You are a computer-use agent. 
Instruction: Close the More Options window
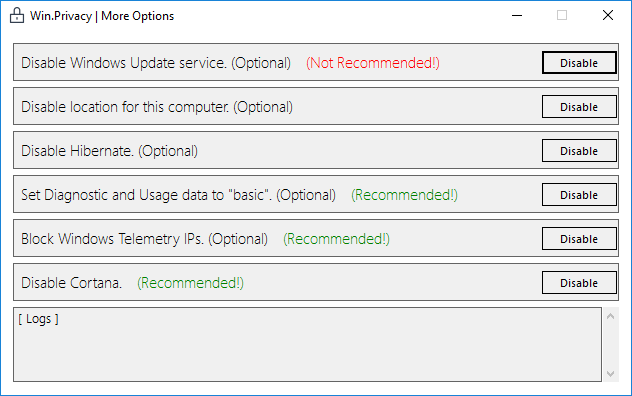point(608,16)
